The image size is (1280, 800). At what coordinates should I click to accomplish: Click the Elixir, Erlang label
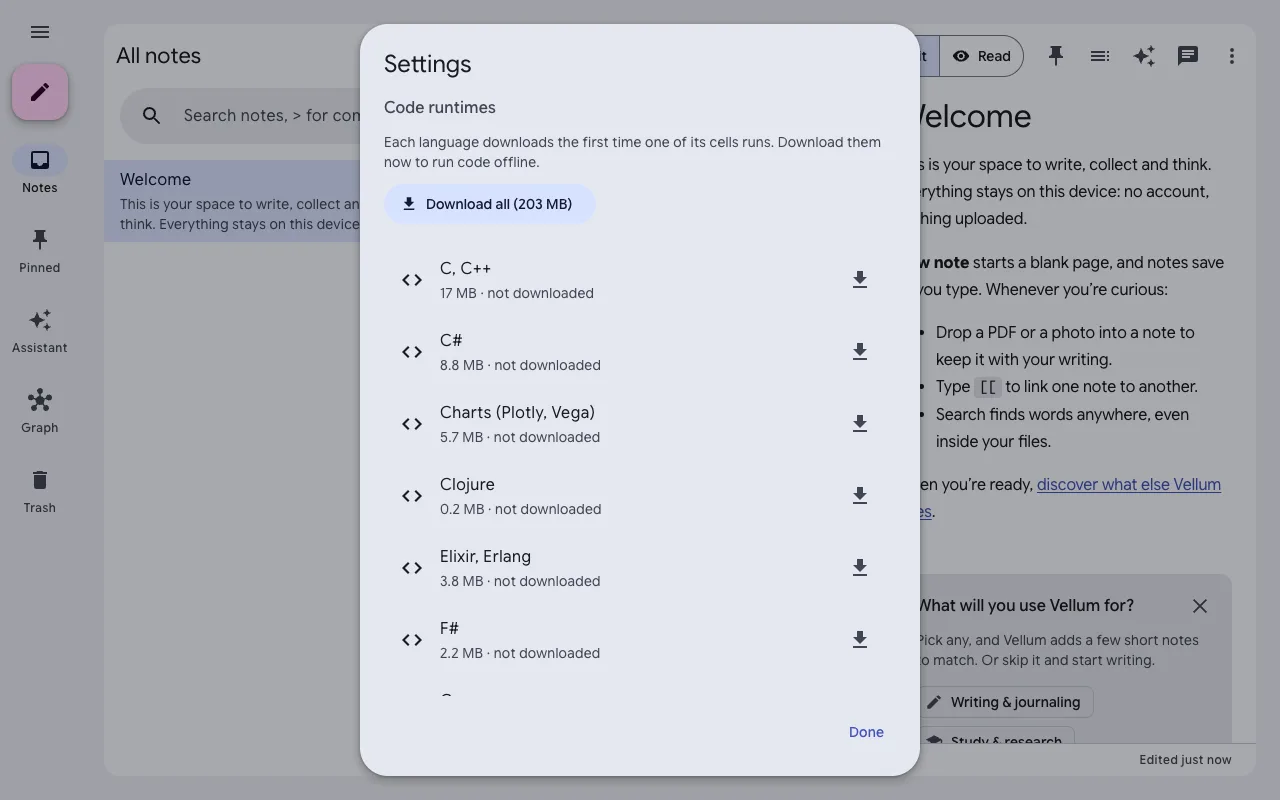[x=485, y=556]
